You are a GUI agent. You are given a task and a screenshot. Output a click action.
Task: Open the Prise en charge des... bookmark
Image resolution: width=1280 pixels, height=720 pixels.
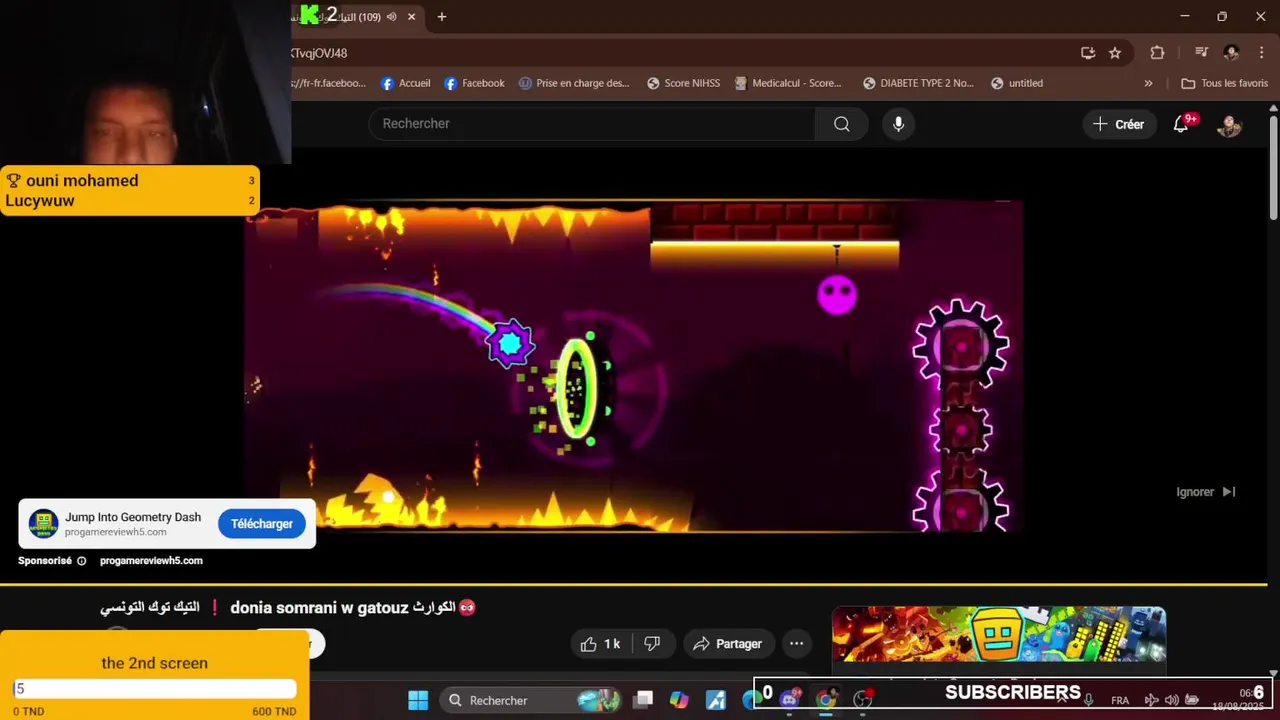pyautogui.click(x=574, y=83)
